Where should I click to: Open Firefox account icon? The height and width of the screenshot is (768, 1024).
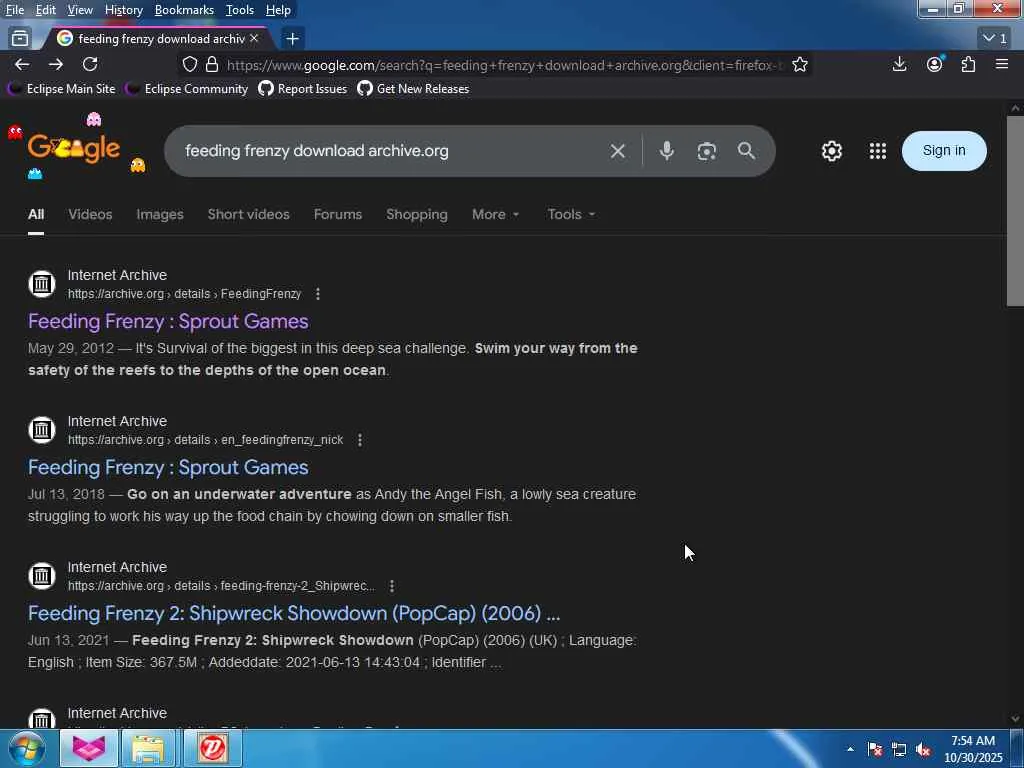[x=935, y=64]
